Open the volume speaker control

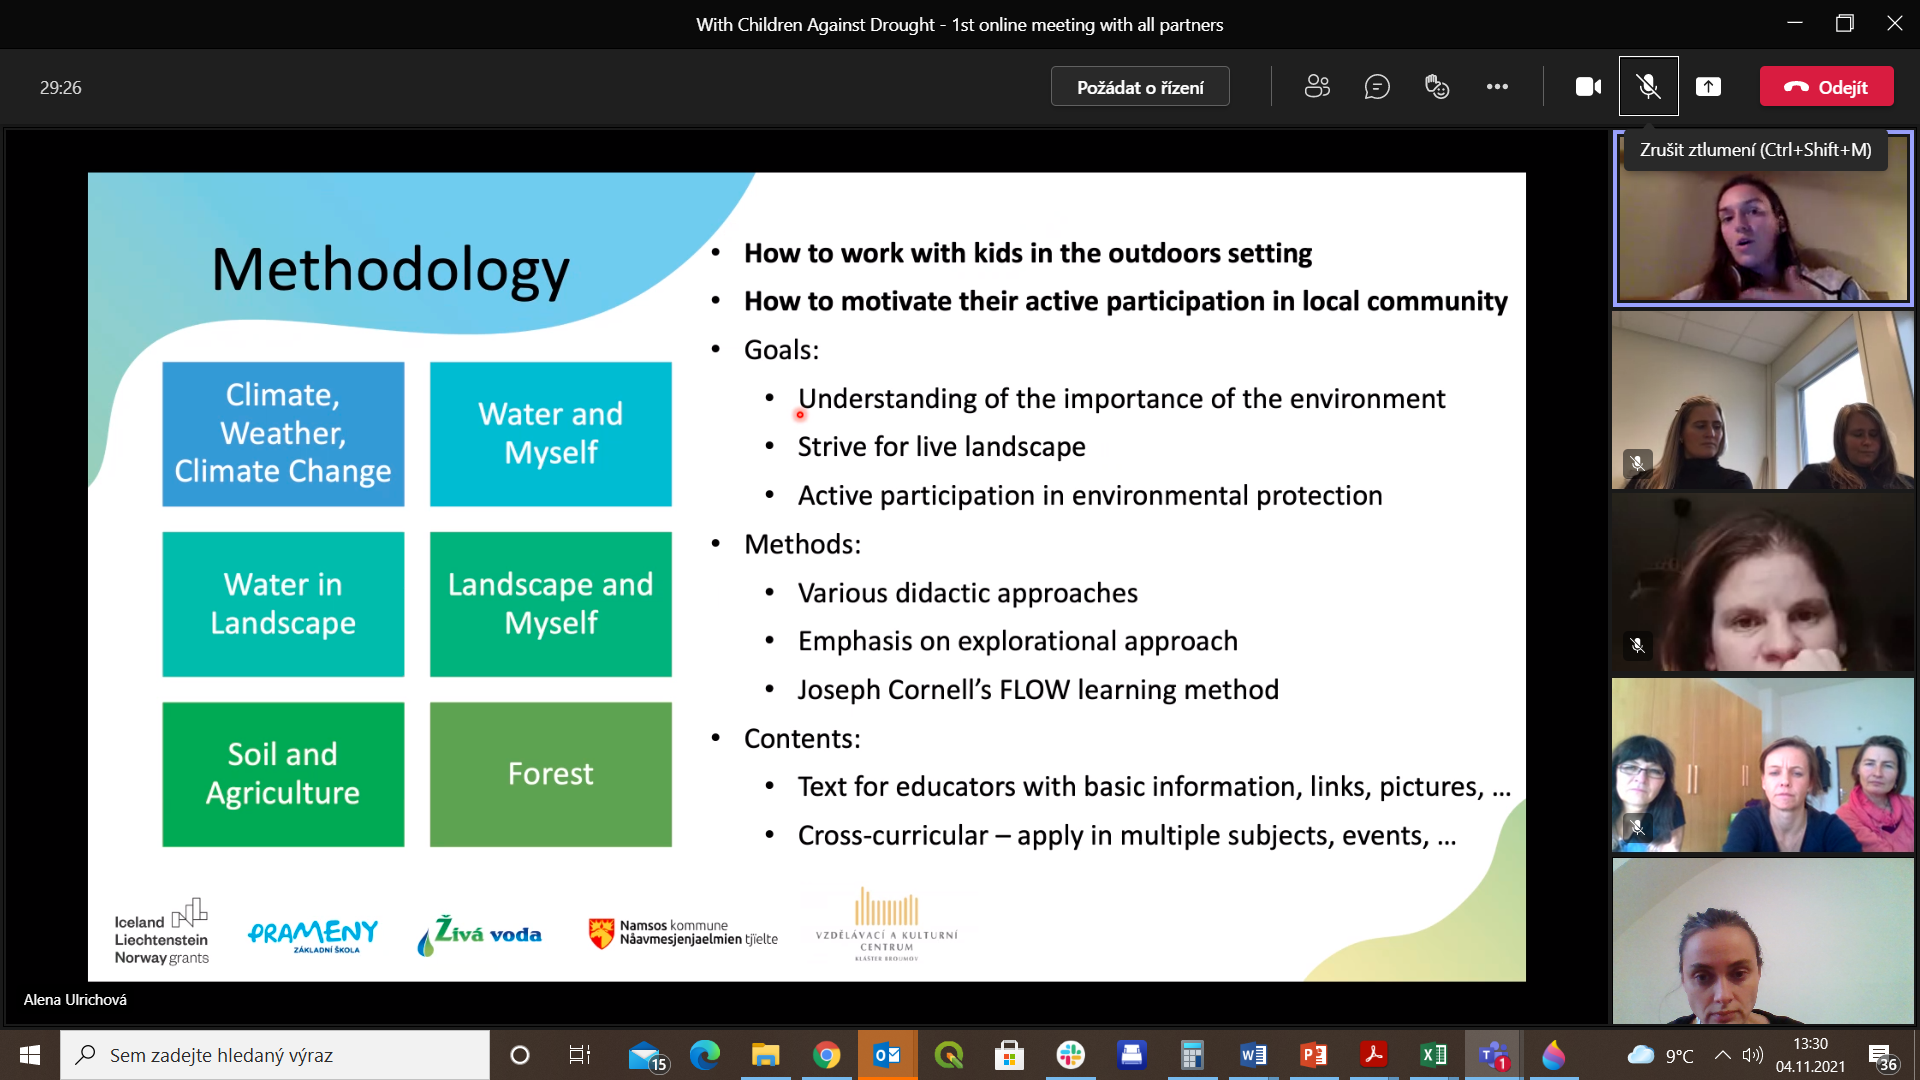pos(1752,1055)
